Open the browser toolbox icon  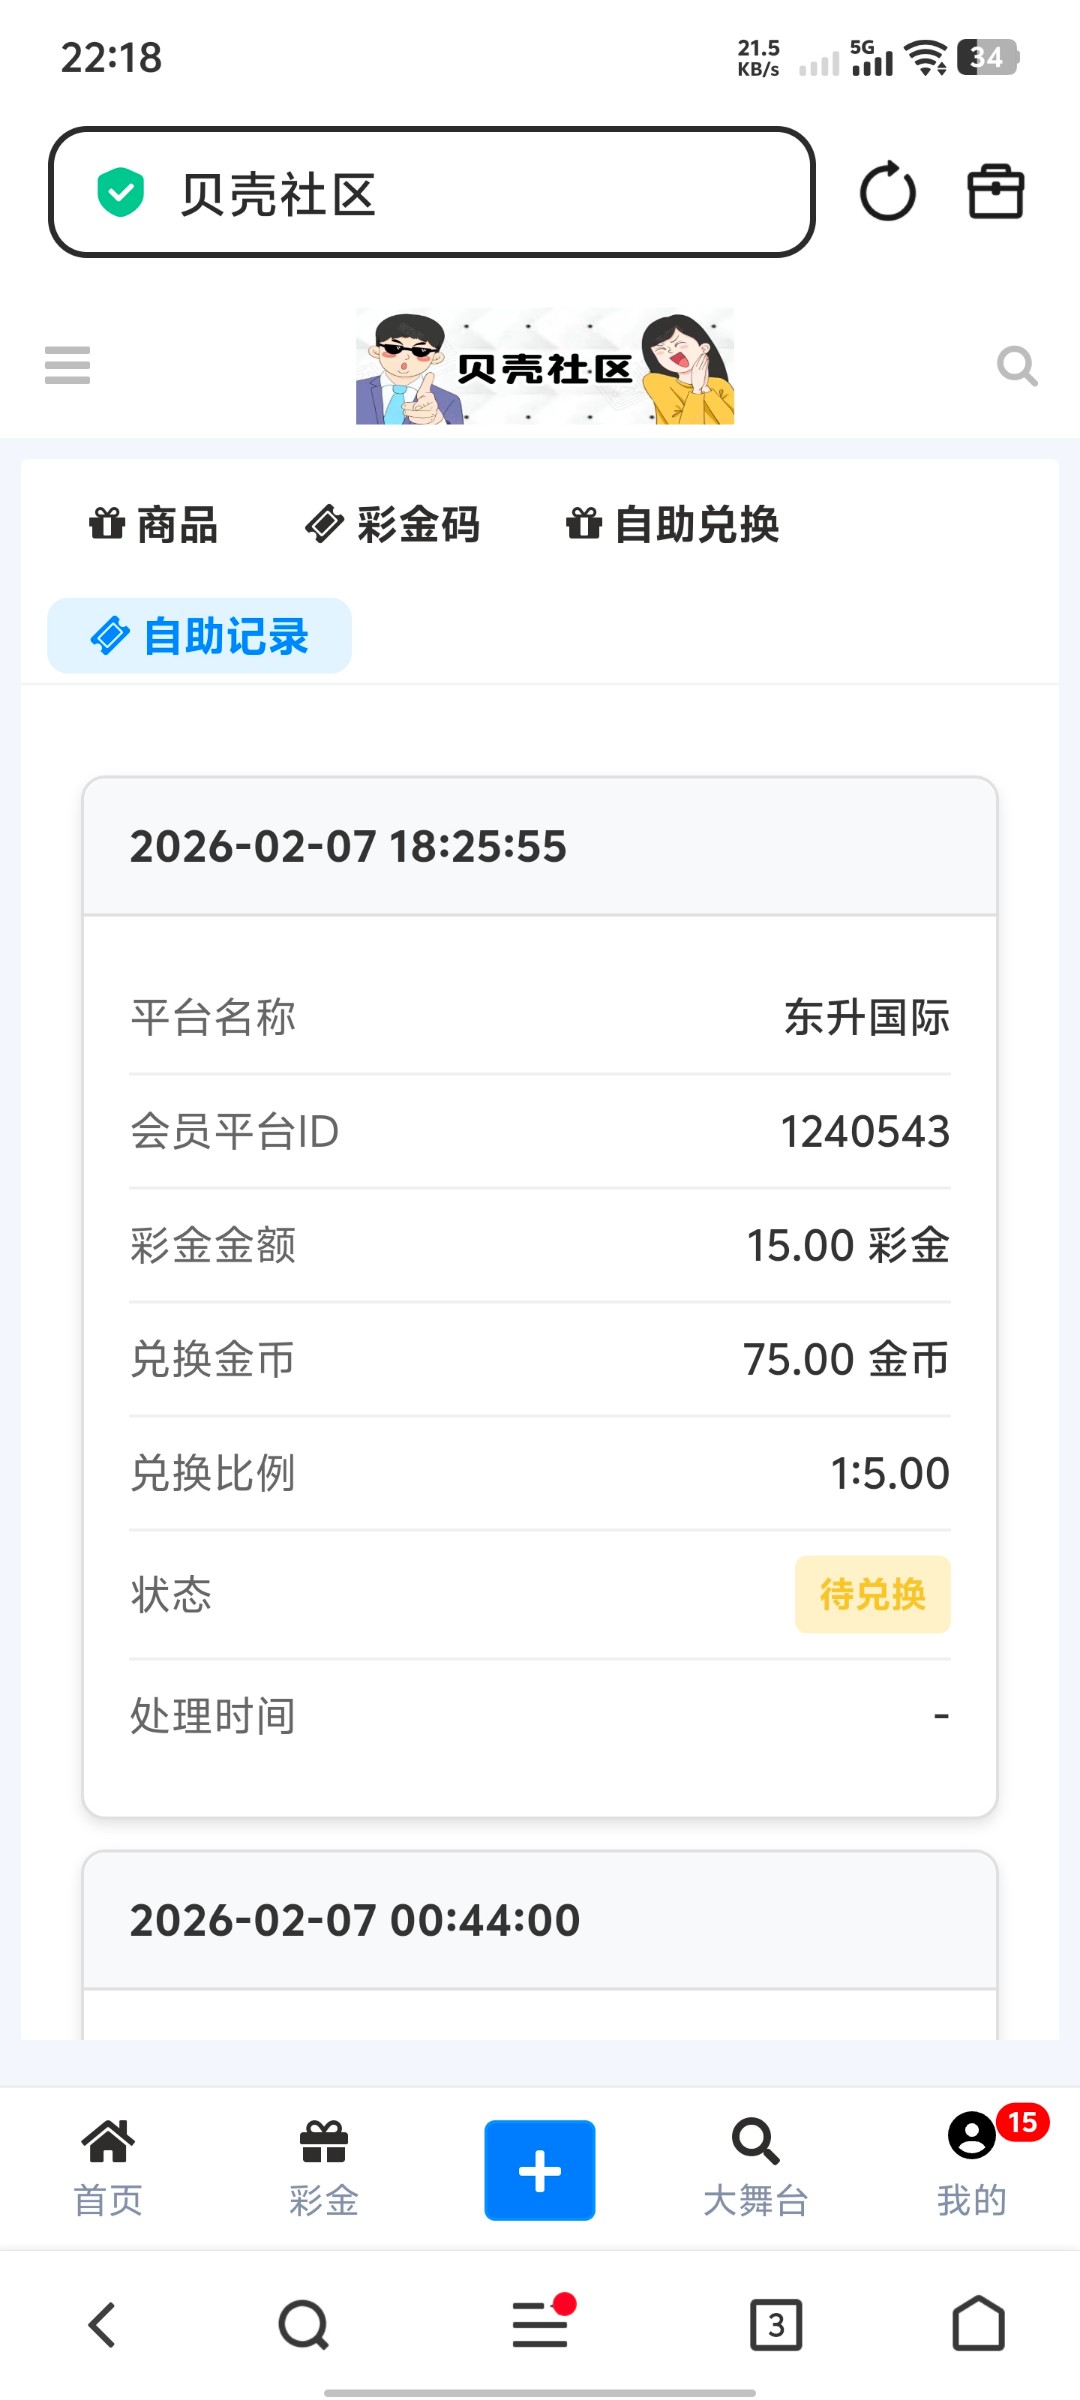pos(996,192)
